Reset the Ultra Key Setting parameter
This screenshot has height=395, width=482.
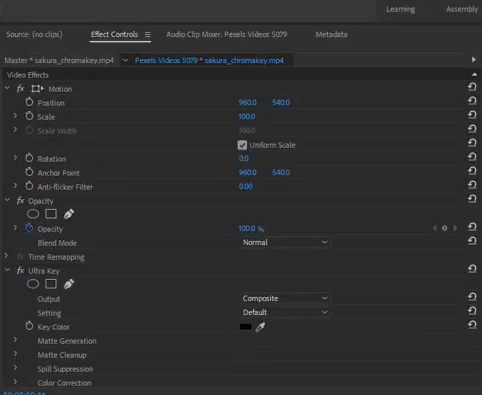pos(472,311)
